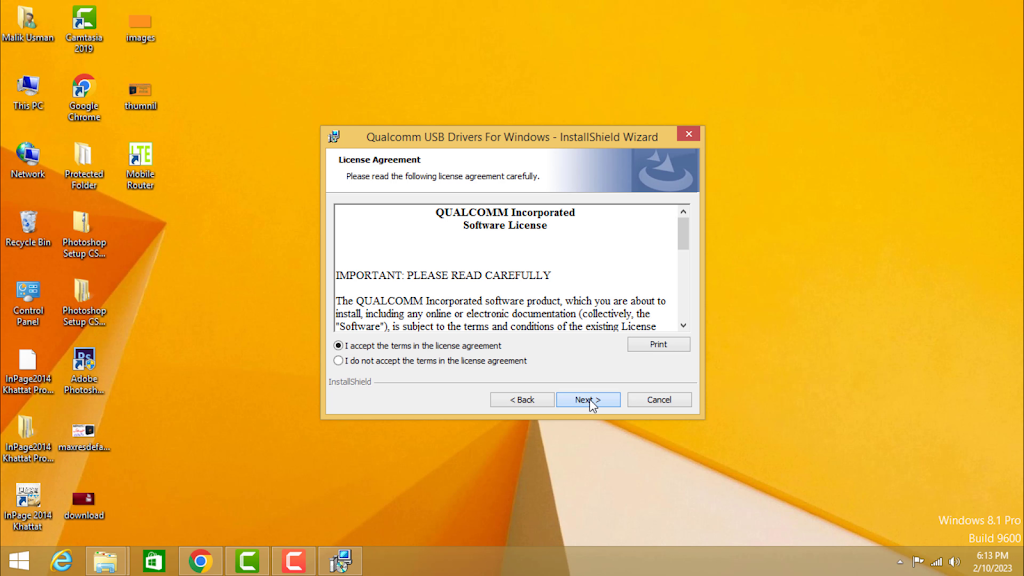Open the Windows Start button
Viewport: 1024px width, 576px height.
click(x=19, y=561)
